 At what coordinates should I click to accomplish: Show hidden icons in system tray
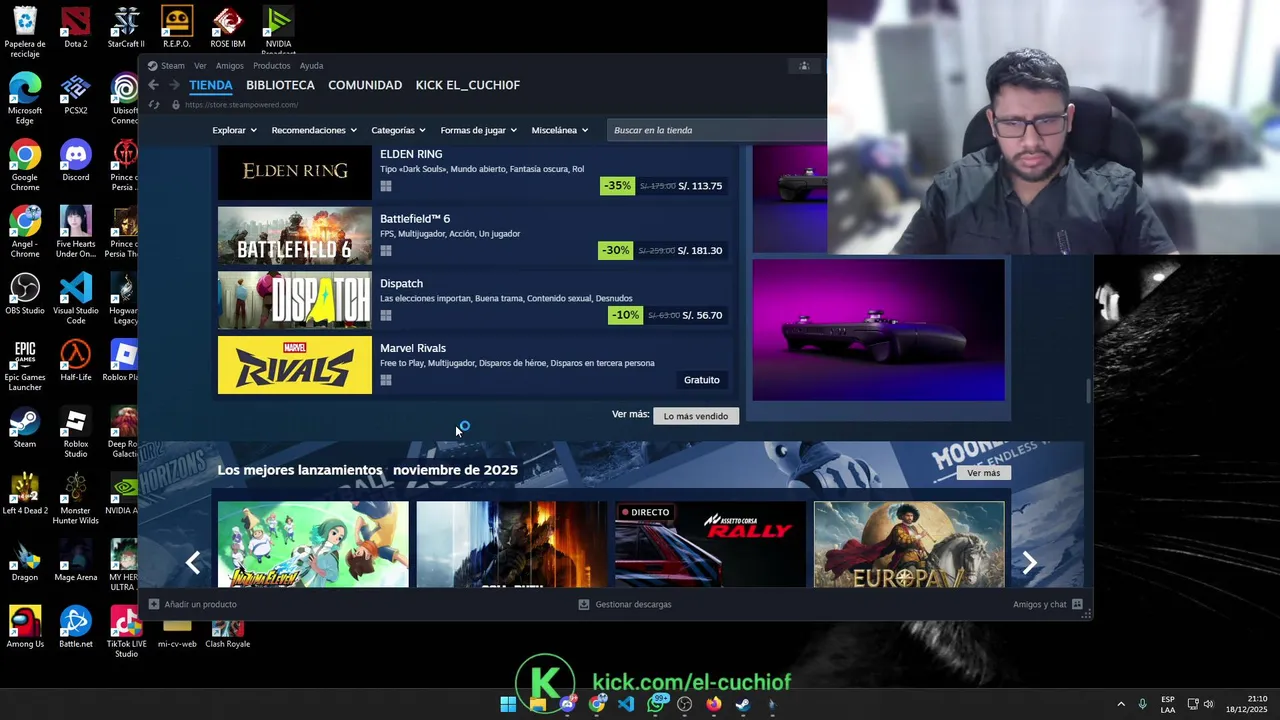pyautogui.click(x=1121, y=704)
